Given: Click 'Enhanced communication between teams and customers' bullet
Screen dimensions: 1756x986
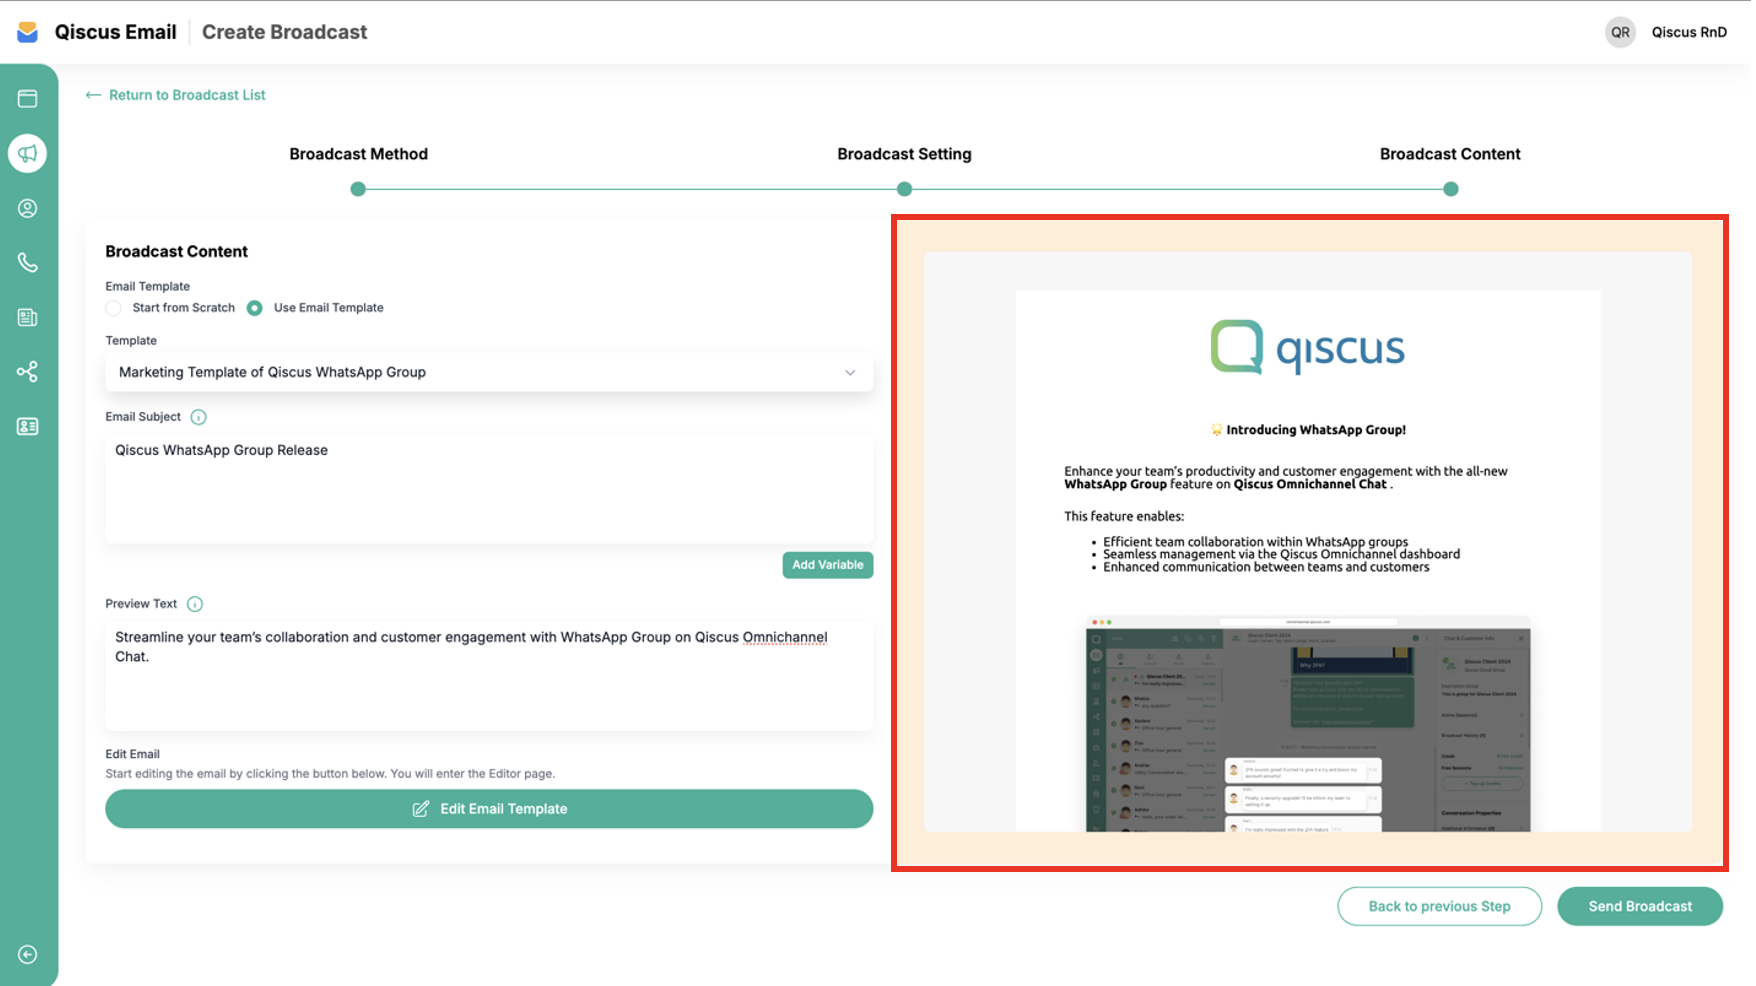Looking at the screenshot, I should point(1266,567).
